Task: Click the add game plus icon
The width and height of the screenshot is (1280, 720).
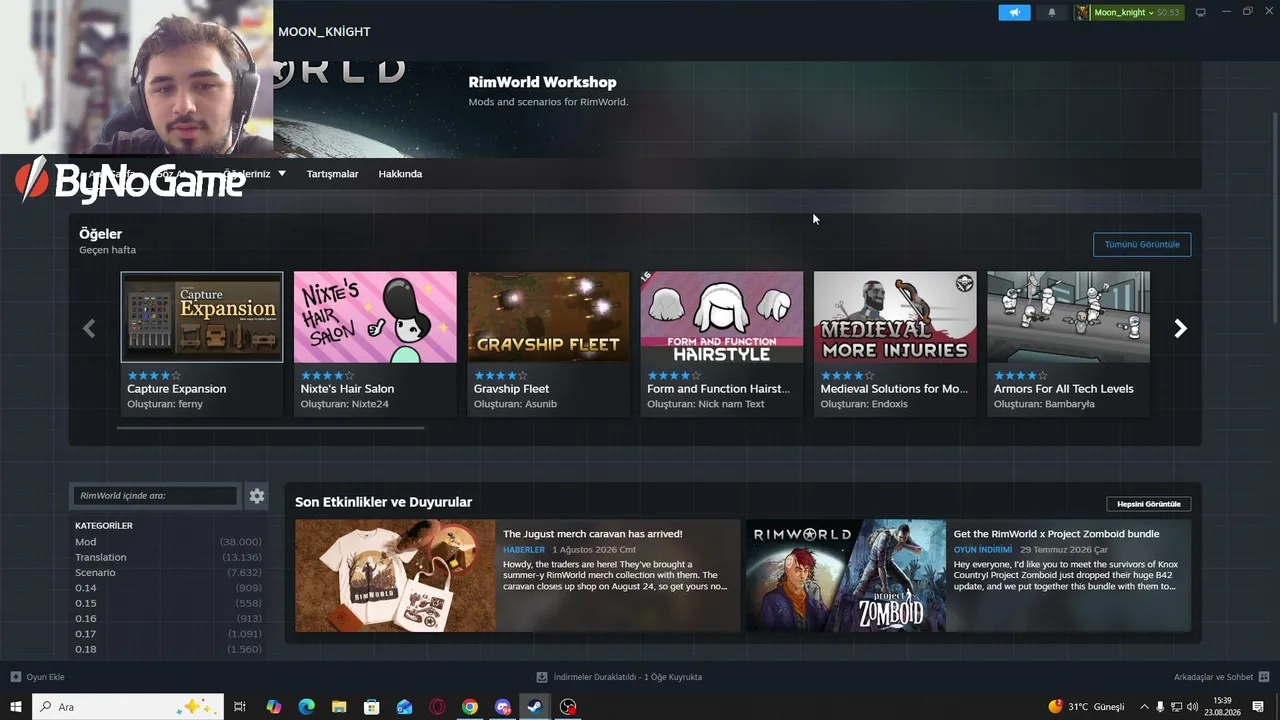Action: [x=16, y=677]
